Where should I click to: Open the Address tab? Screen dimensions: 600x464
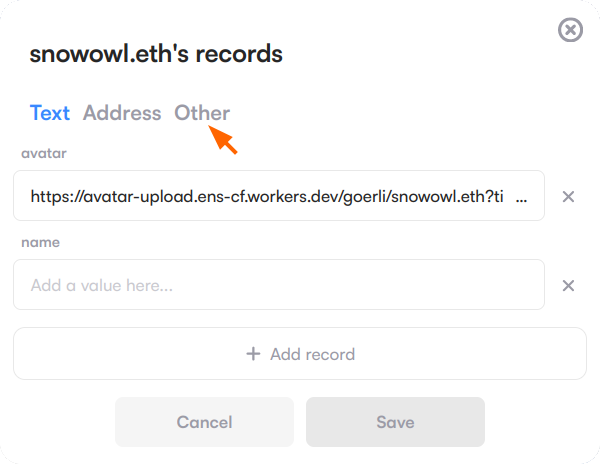tap(122, 113)
